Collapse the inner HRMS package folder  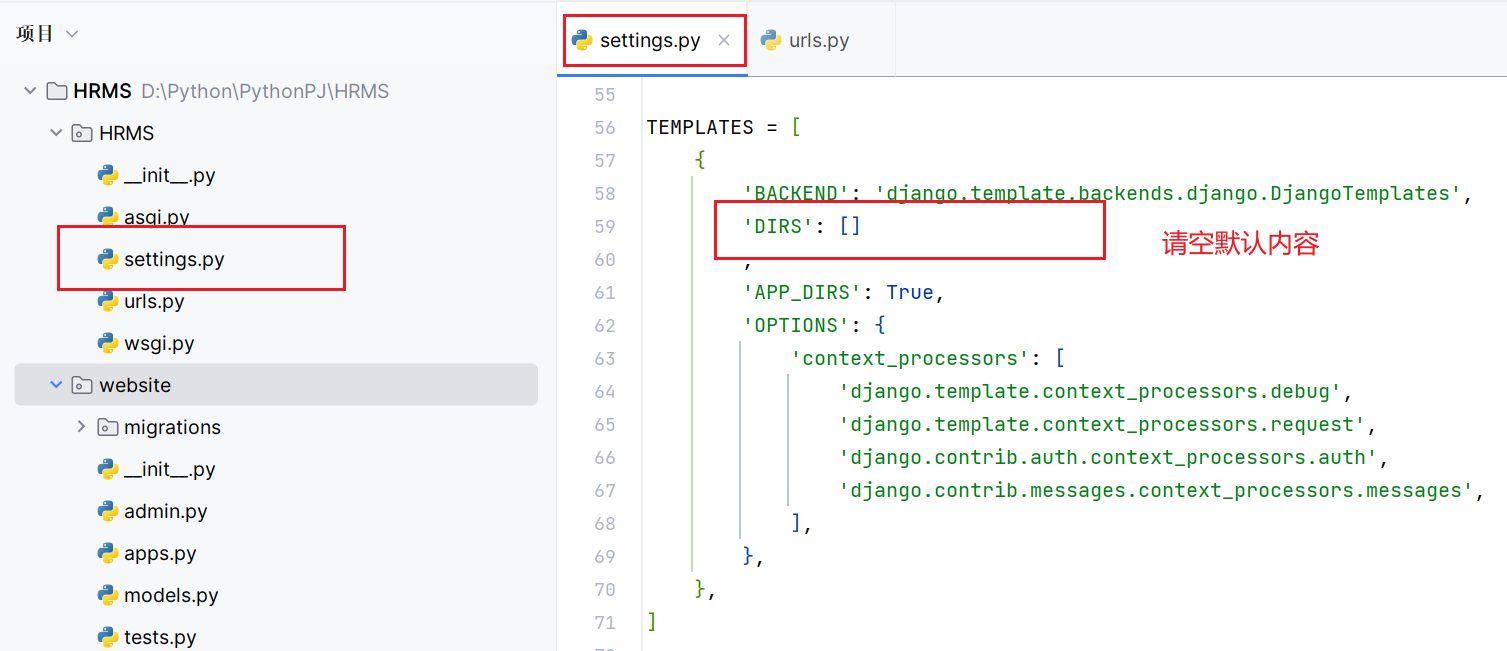(56, 133)
